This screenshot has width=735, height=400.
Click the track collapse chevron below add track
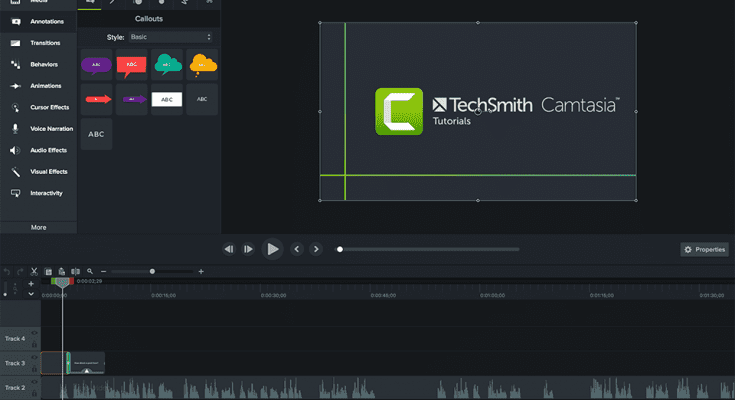[x=31, y=294]
